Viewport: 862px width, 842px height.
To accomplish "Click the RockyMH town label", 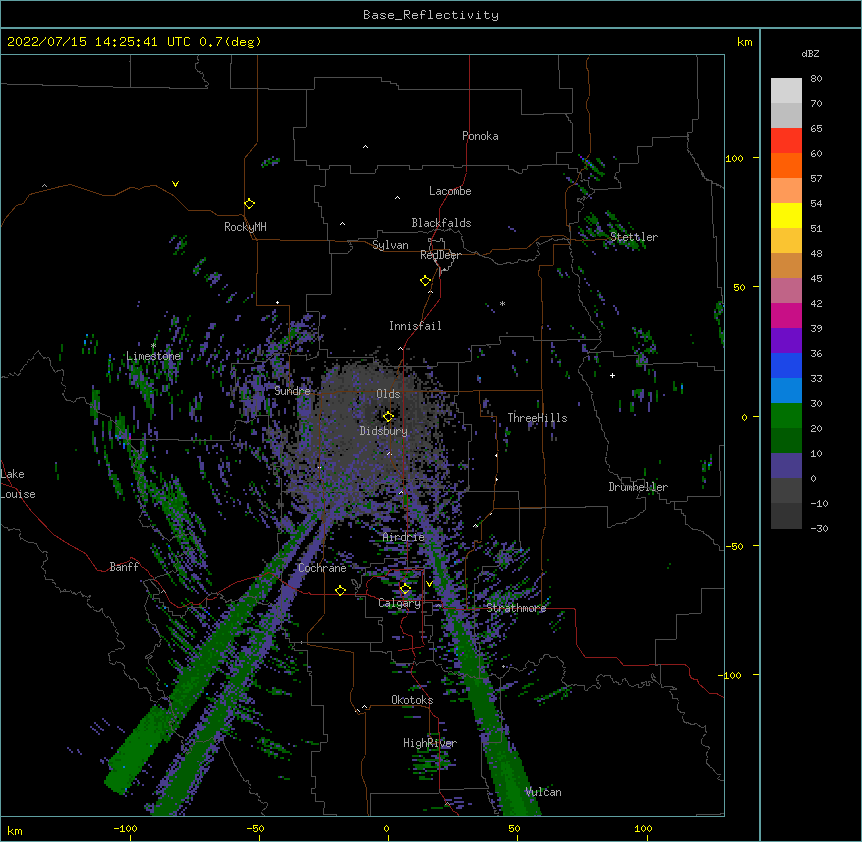I will pos(245,227).
